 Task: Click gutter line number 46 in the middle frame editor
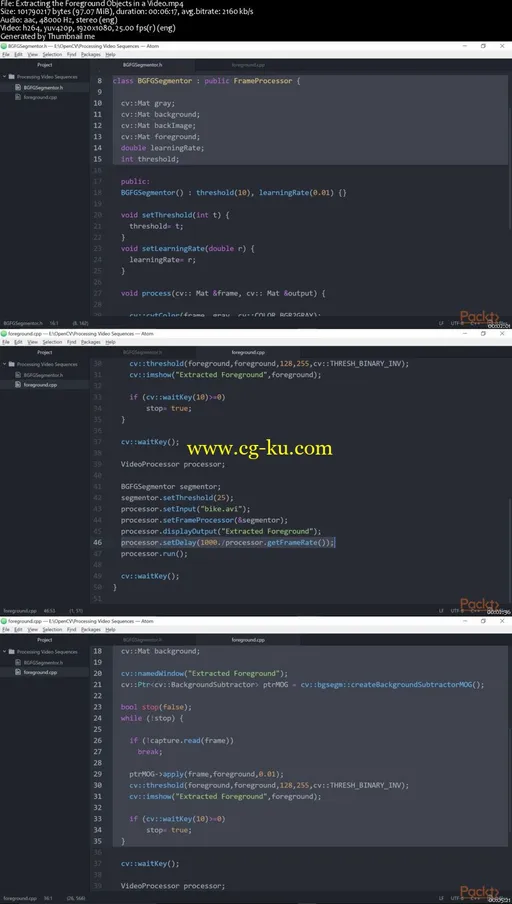pos(97,543)
